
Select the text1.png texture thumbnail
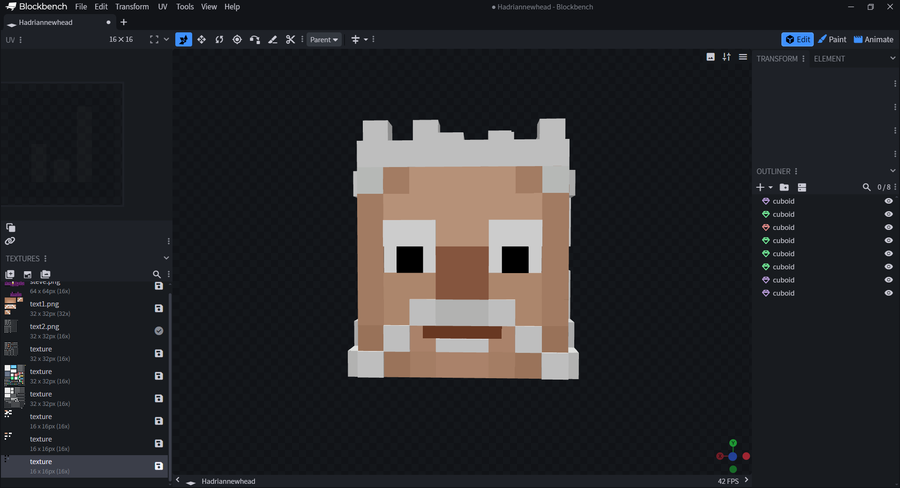point(14,305)
